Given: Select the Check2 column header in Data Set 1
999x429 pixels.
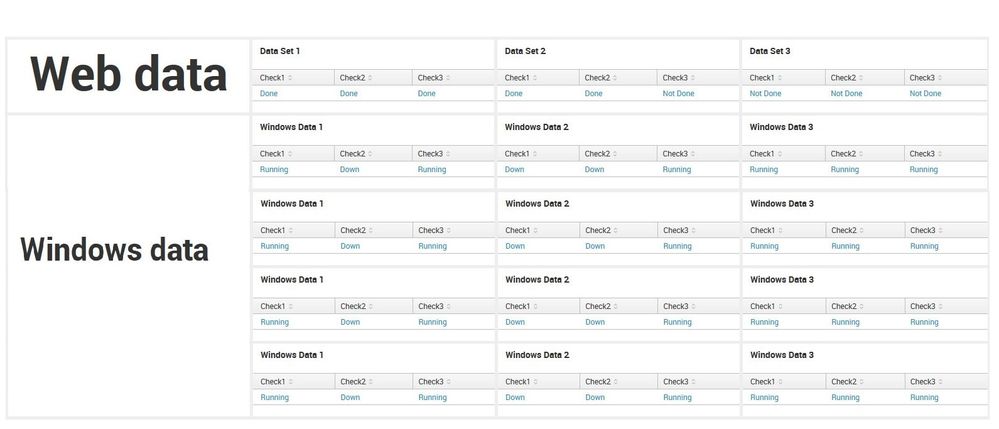Looking at the screenshot, I should pyautogui.click(x=352, y=78).
